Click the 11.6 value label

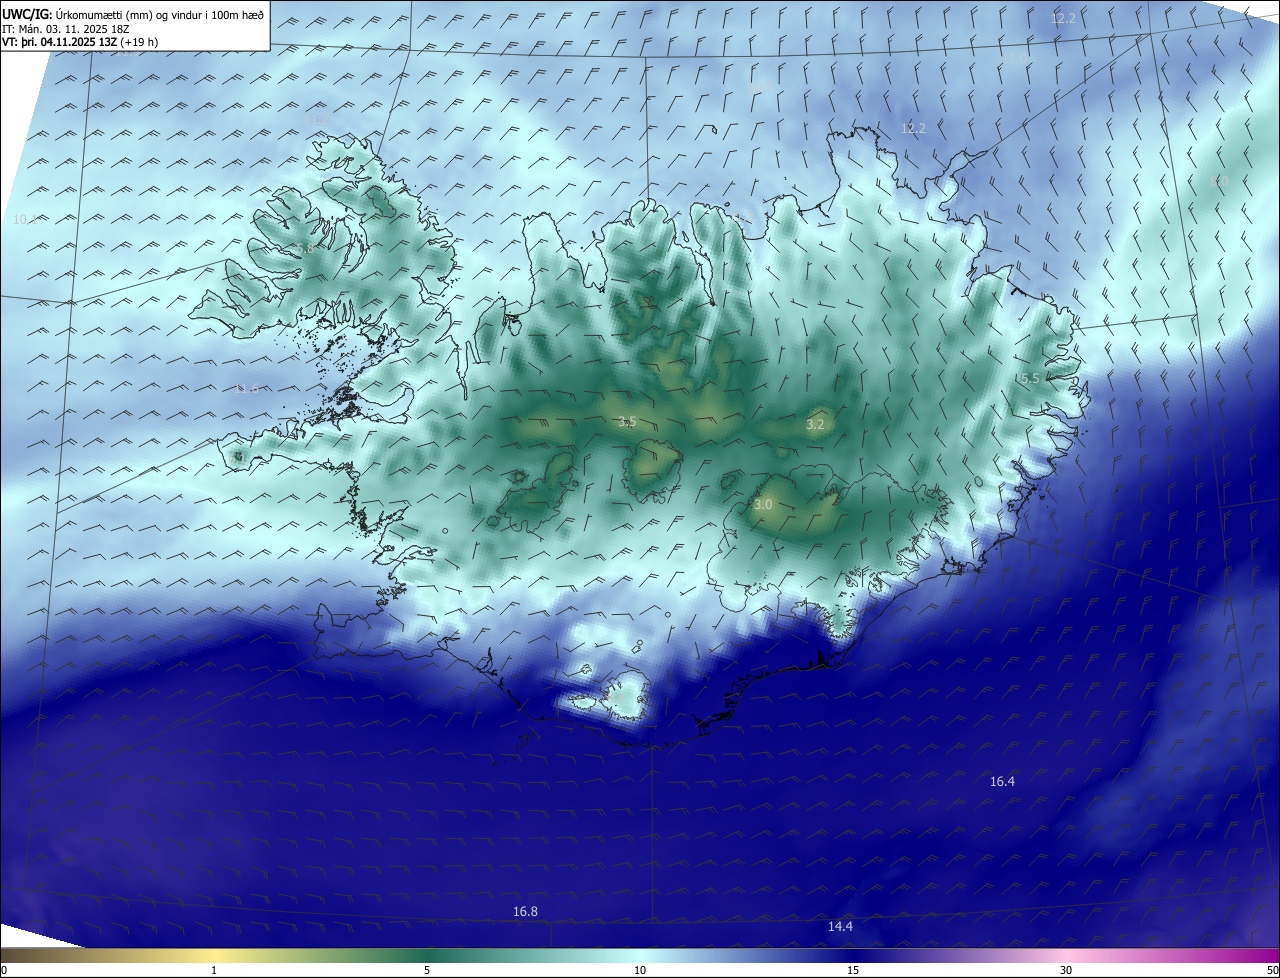coord(246,388)
